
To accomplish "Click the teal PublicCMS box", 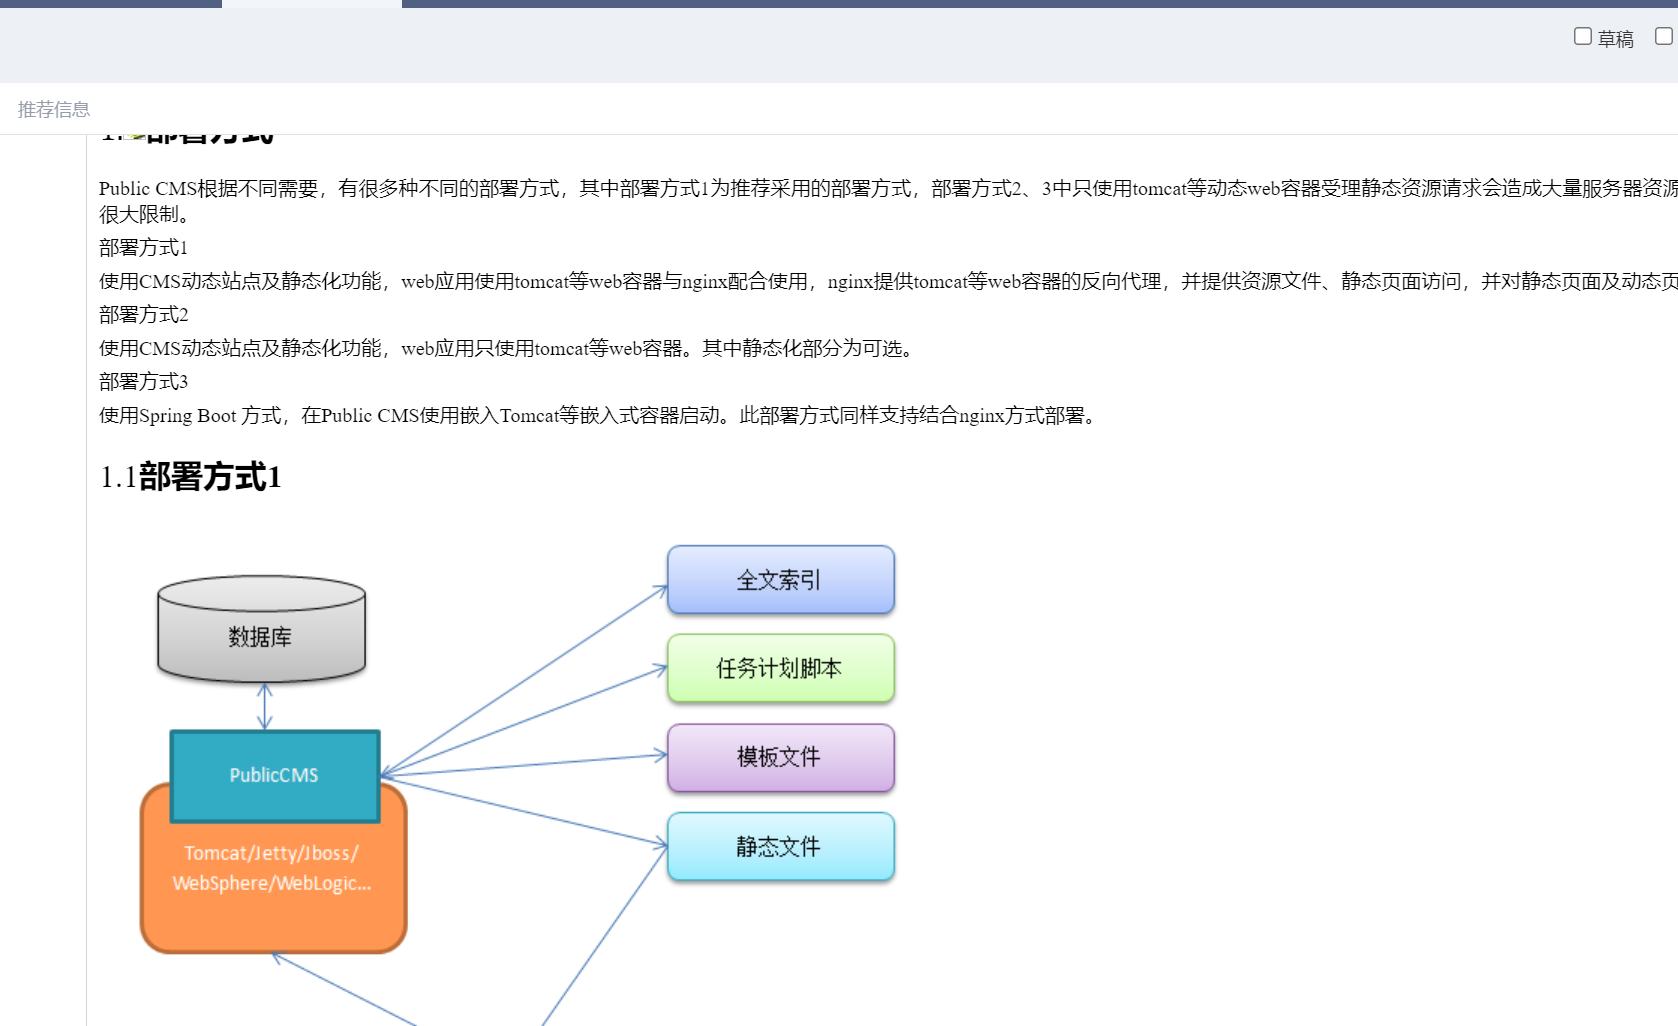I will tap(274, 776).
